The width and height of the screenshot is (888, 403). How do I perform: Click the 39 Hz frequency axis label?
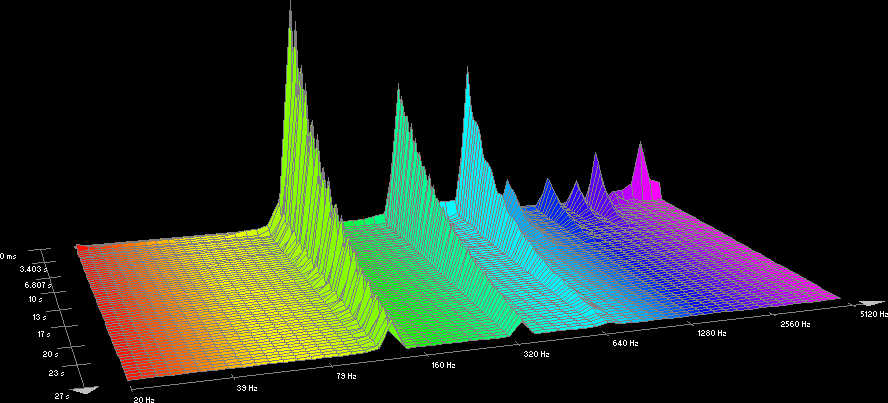(x=247, y=388)
